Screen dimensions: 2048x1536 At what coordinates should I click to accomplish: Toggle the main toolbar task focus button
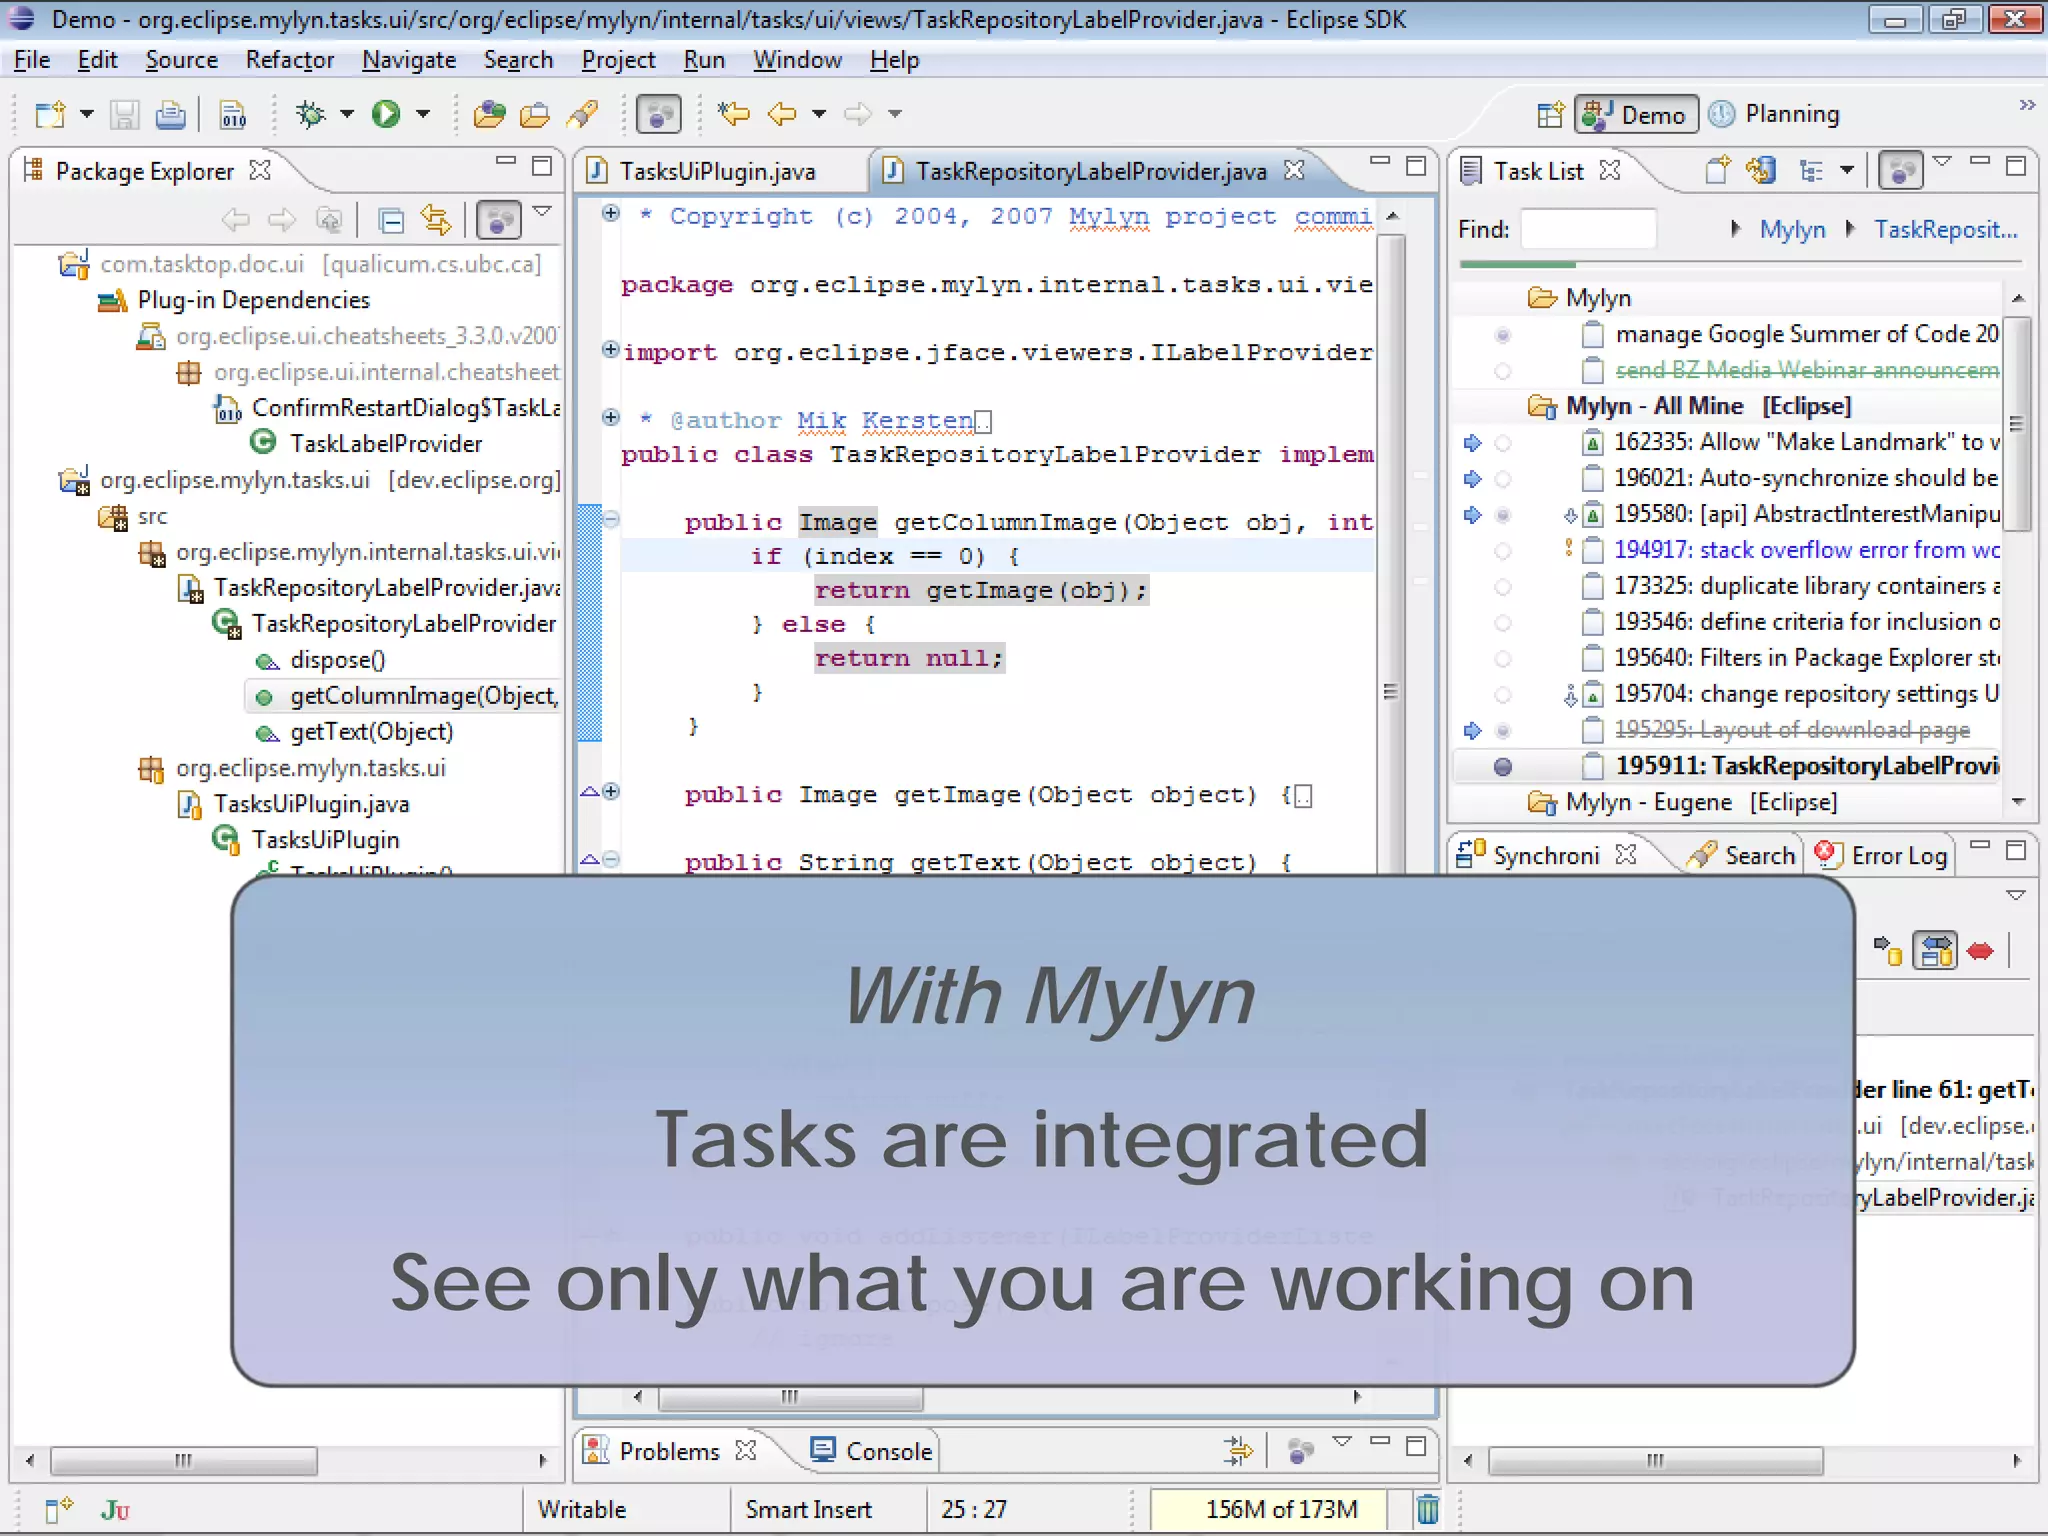click(658, 114)
